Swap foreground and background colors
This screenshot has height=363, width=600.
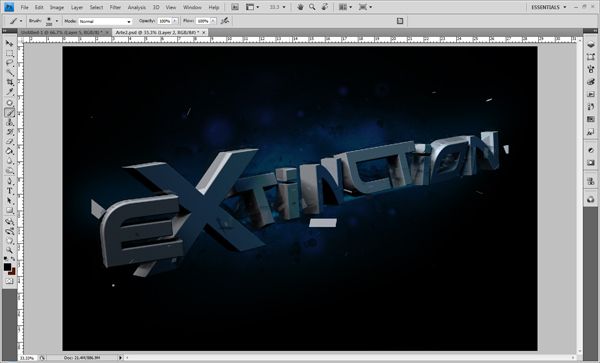(13, 259)
